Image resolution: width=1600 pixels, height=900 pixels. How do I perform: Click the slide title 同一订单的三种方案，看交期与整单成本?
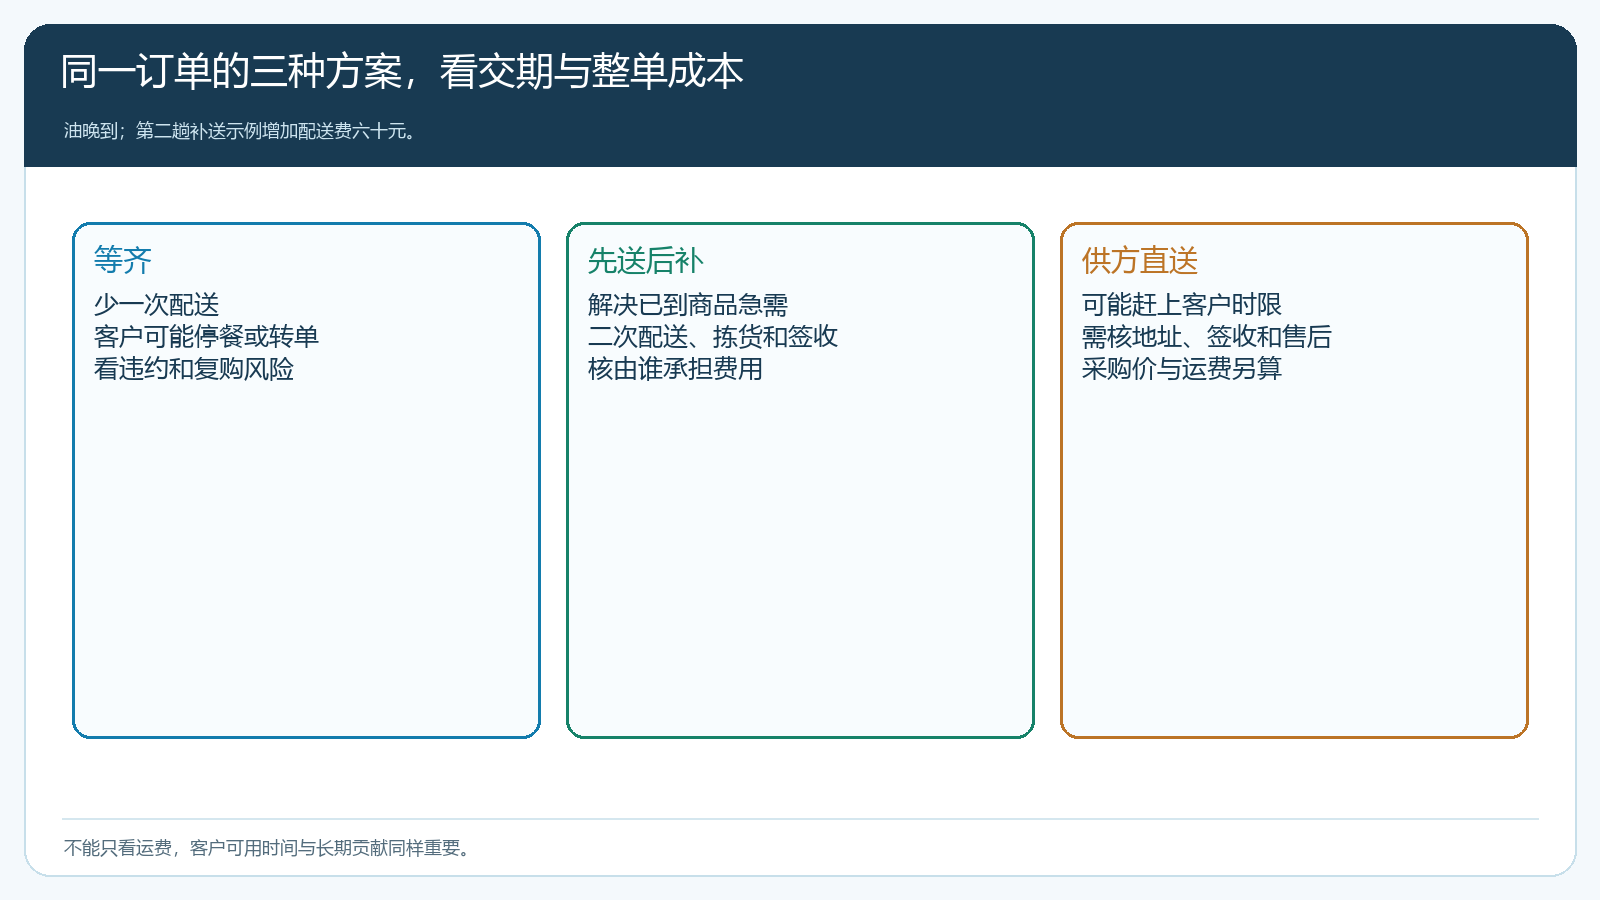(x=402, y=72)
